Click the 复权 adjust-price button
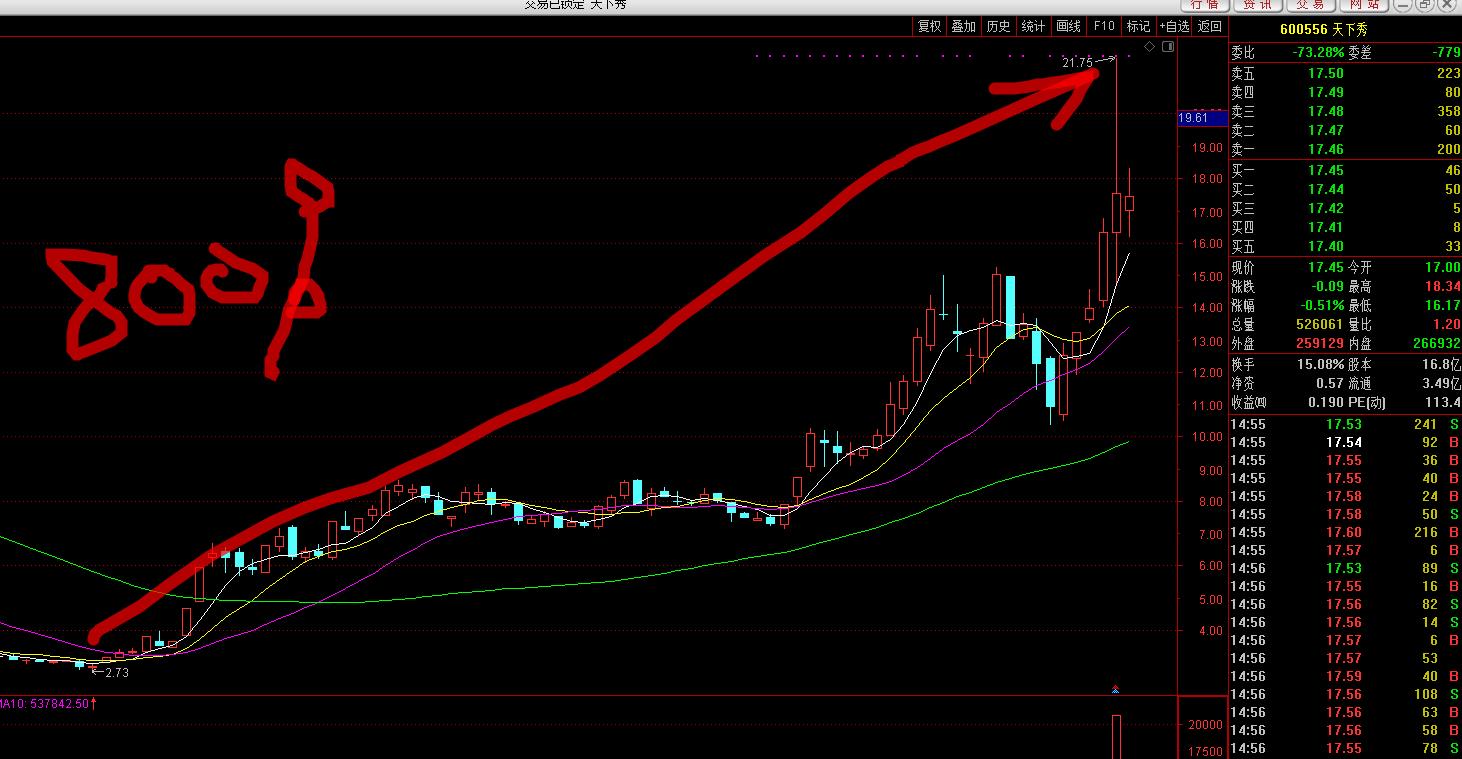Image resolution: width=1462 pixels, height=759 pixels. [x=930, y=27]
